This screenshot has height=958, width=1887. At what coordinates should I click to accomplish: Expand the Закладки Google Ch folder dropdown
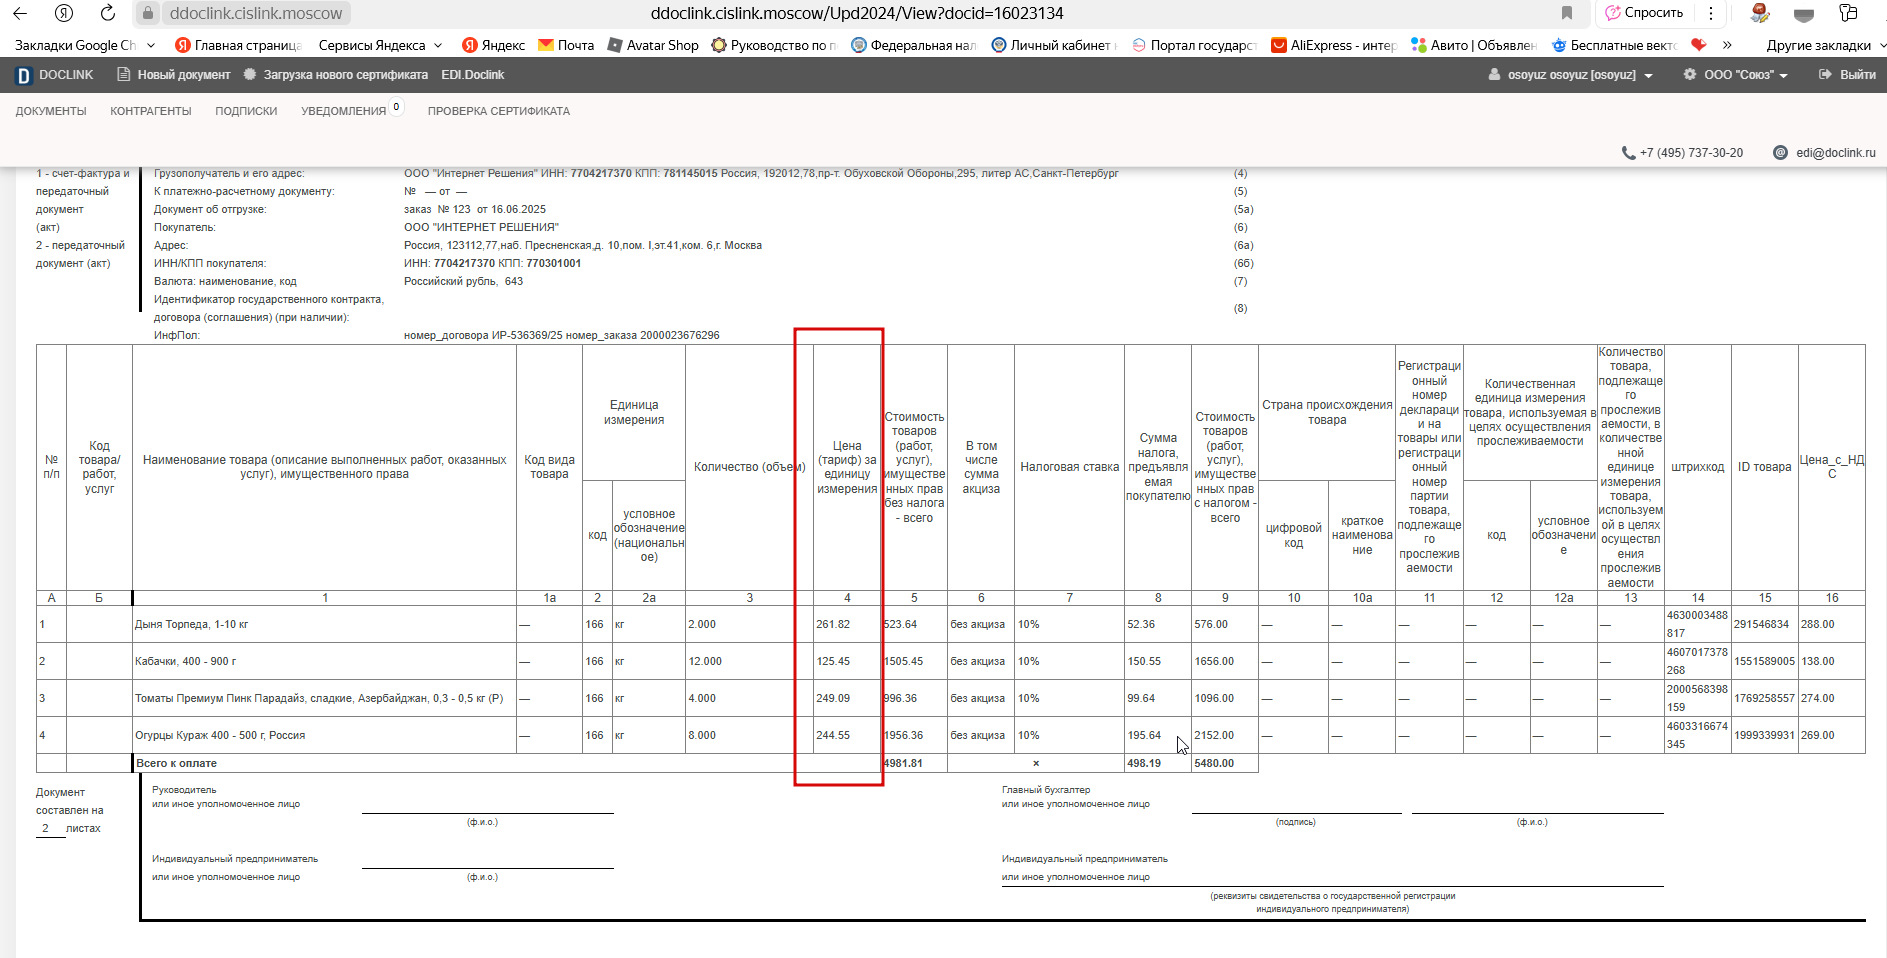[x=151, y=45]
